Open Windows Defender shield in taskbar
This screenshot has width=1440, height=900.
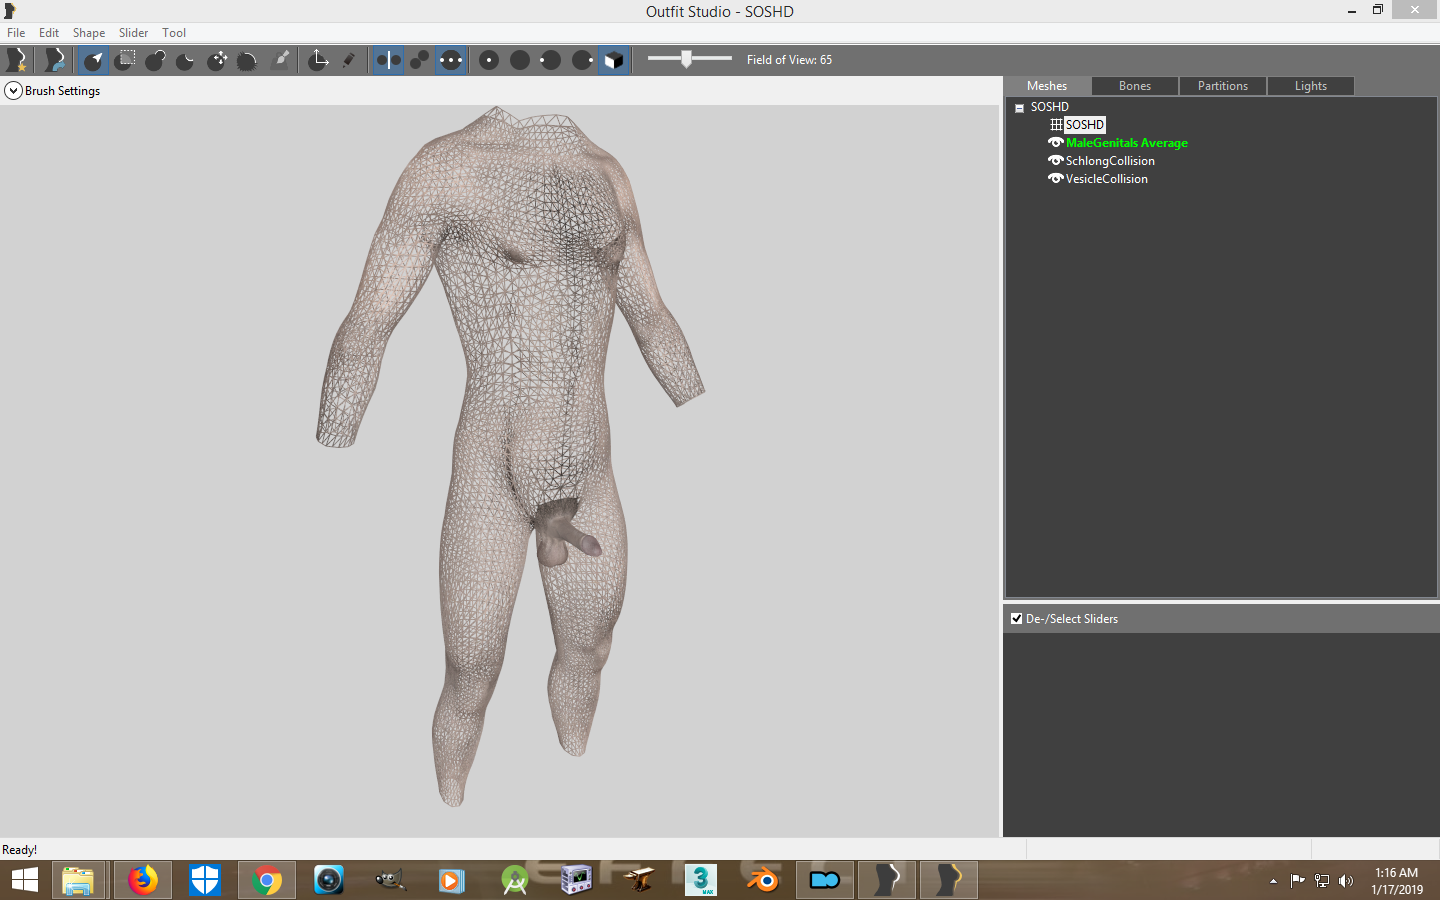point(205,880)
